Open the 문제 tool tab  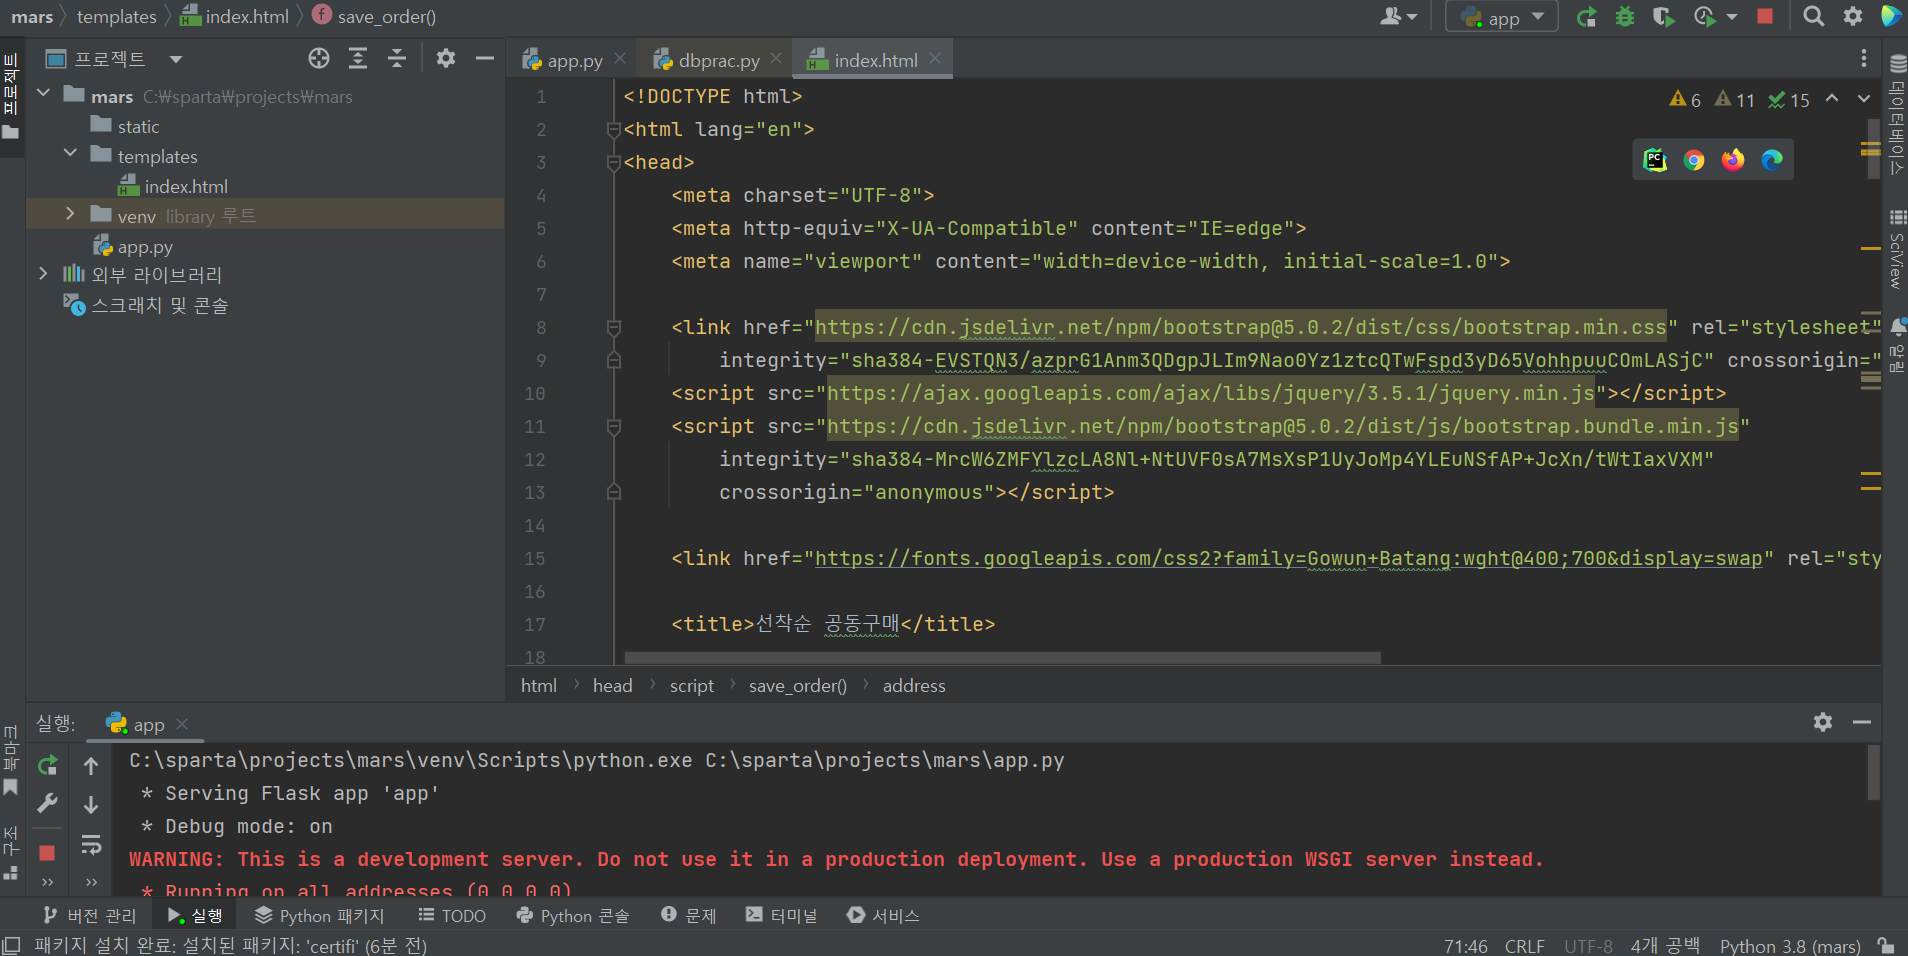coord(689,915)
